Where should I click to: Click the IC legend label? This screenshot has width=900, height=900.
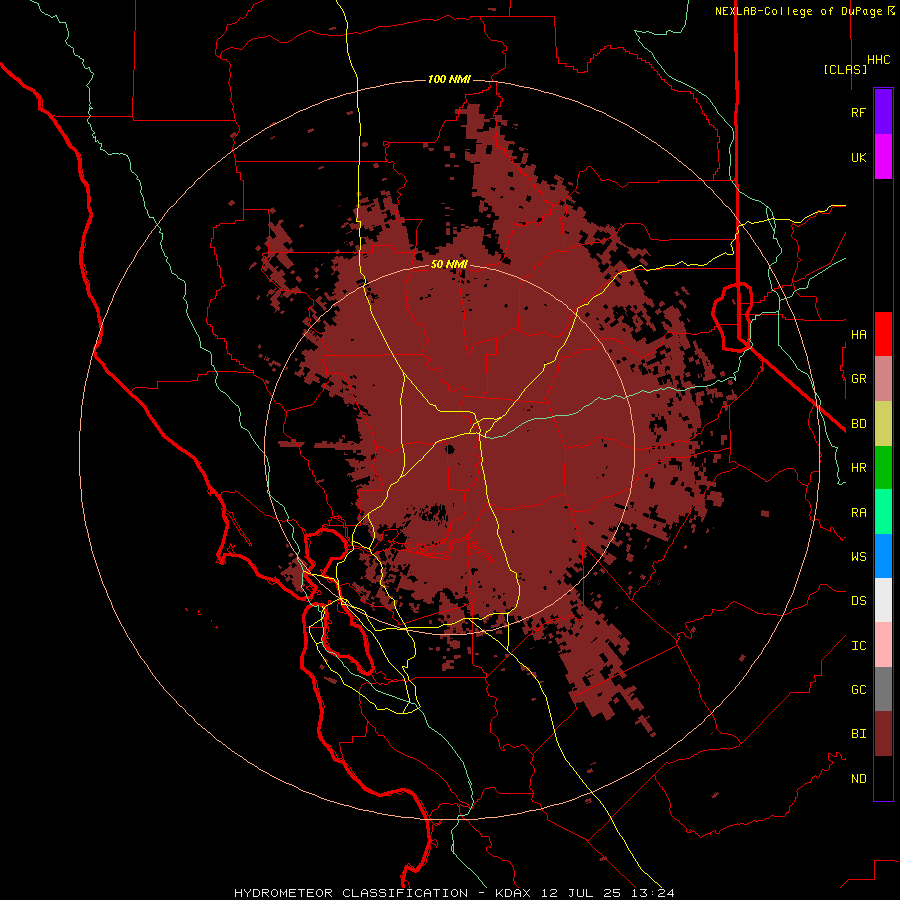coord(858,646)
